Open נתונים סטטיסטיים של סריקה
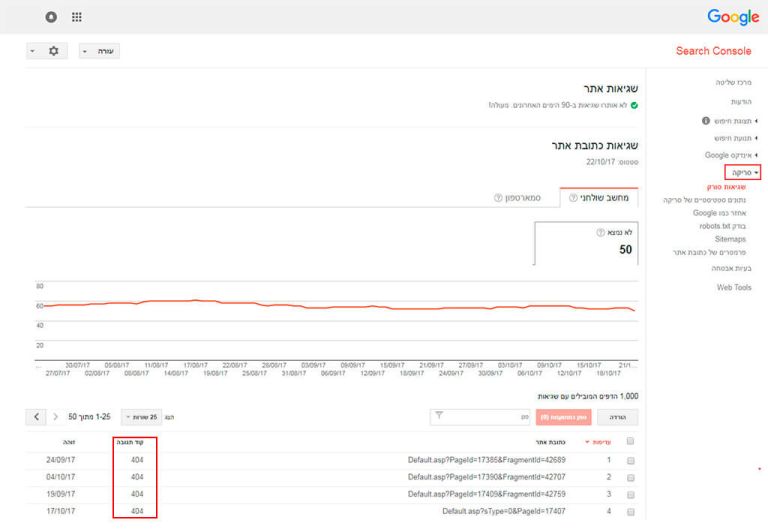The height and width of the screenshot is (532, 768). 704,200
